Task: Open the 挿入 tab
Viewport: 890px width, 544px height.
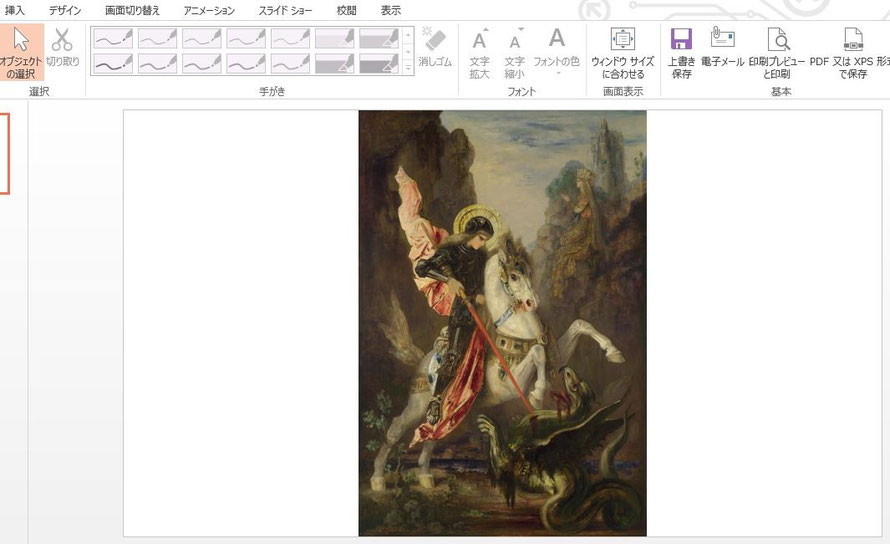Action: pos(14,10)
